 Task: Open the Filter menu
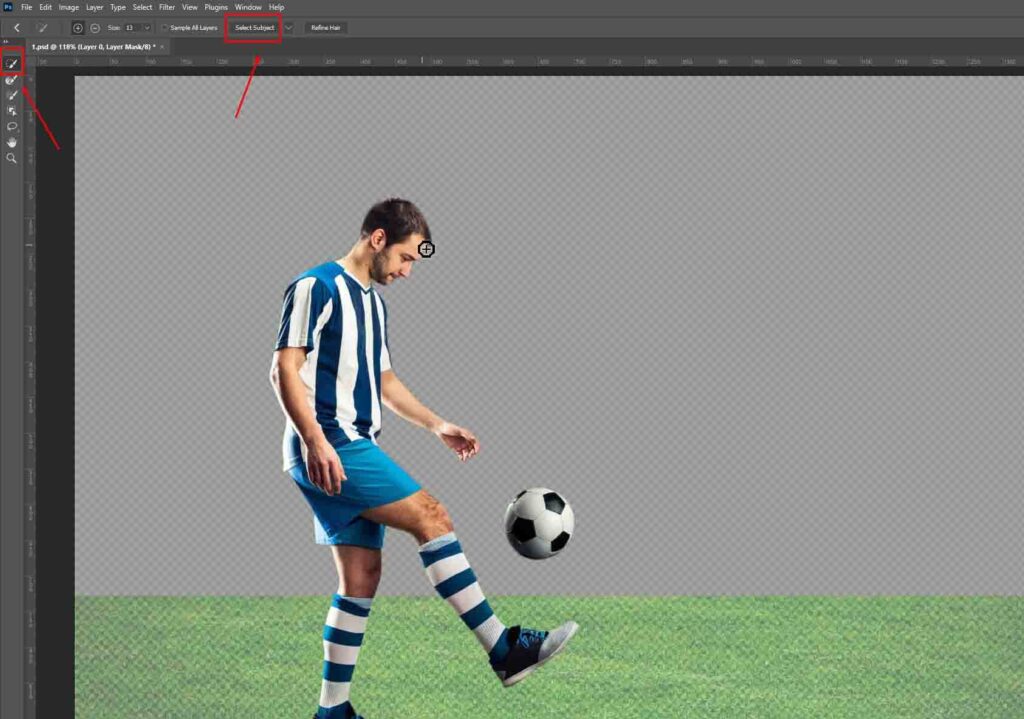[x=167, y=7]
